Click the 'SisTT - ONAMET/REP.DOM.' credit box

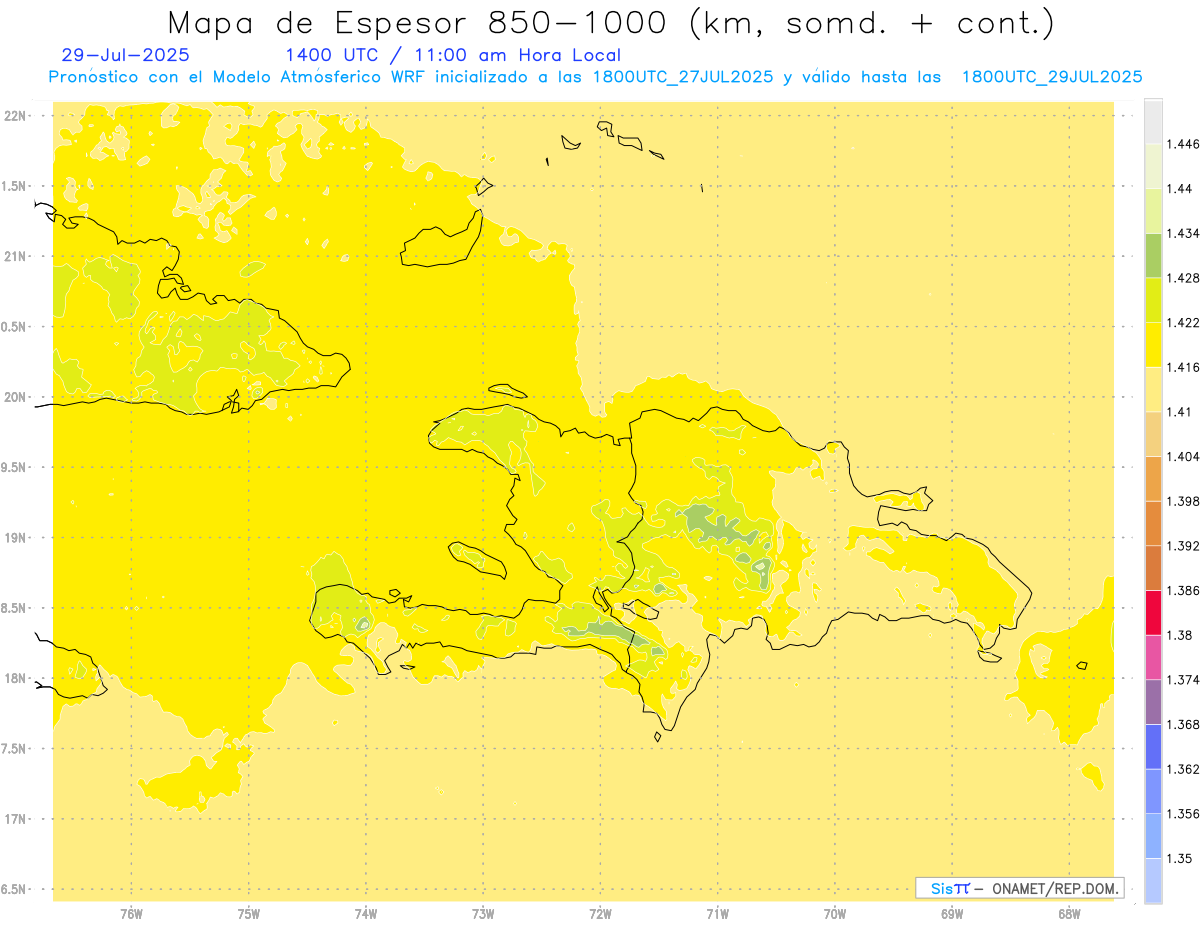coord(1020,888)
